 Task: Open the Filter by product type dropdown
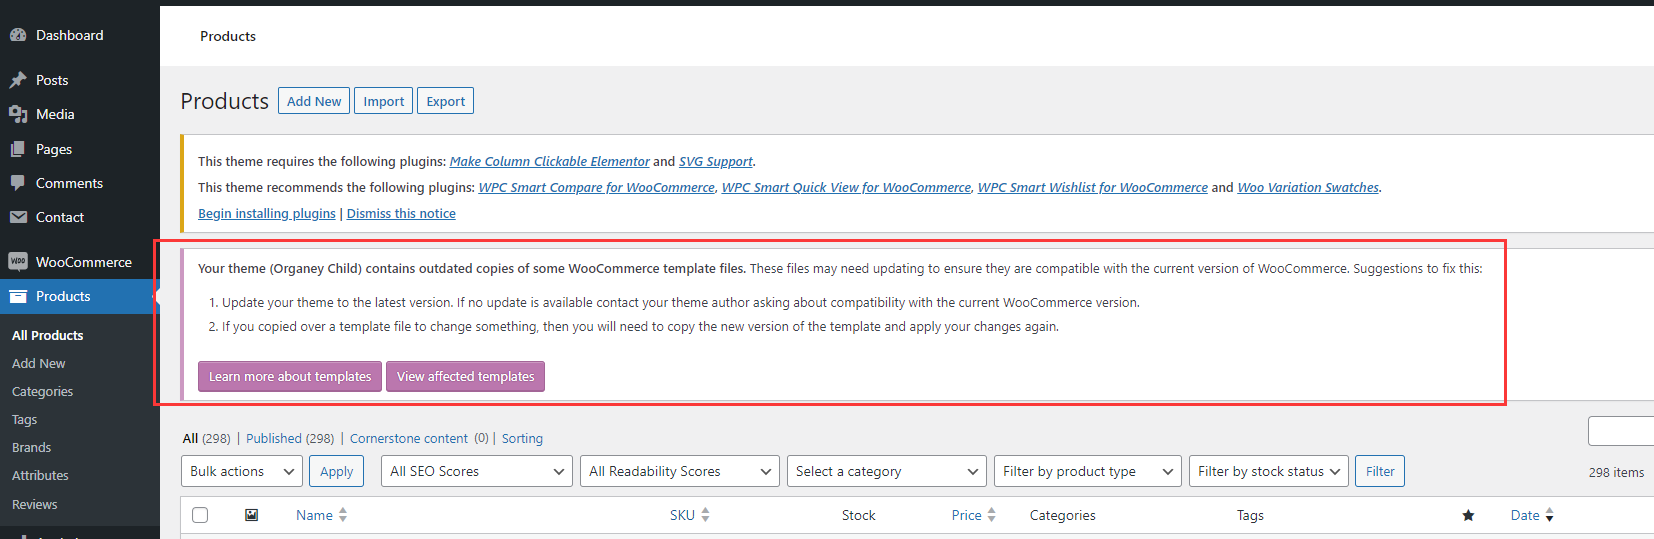1089,471
